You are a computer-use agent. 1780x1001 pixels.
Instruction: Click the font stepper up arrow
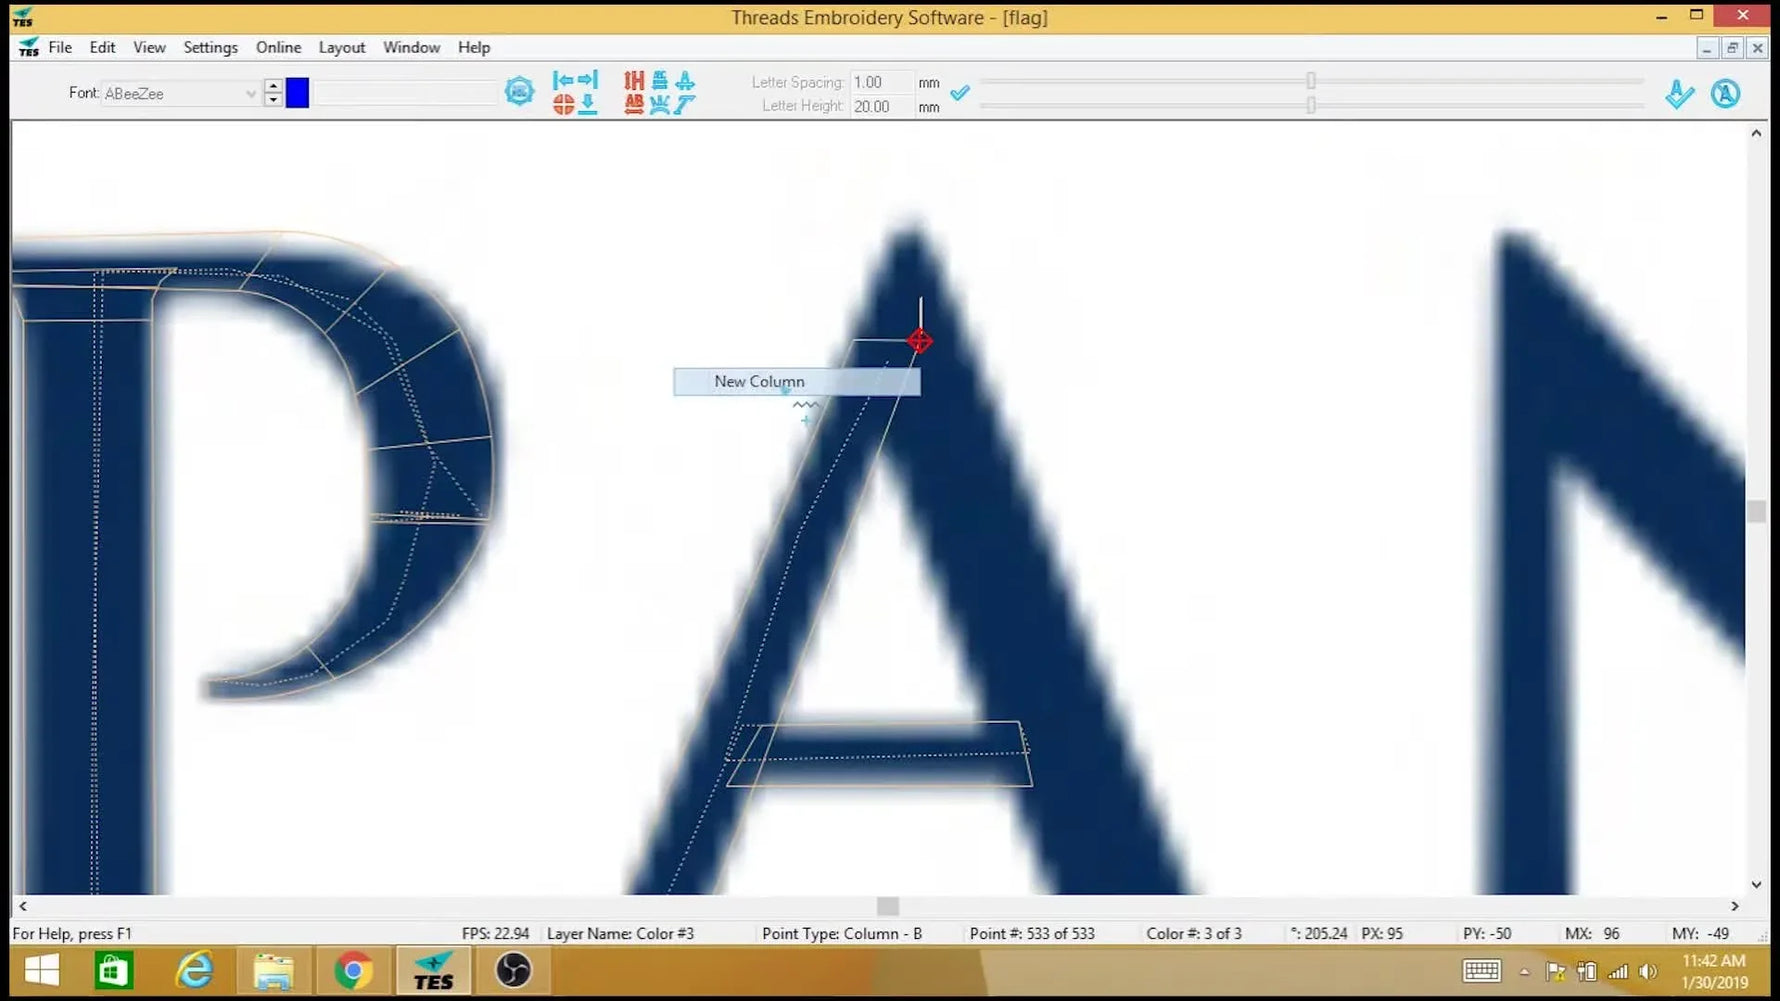[273, 87]
